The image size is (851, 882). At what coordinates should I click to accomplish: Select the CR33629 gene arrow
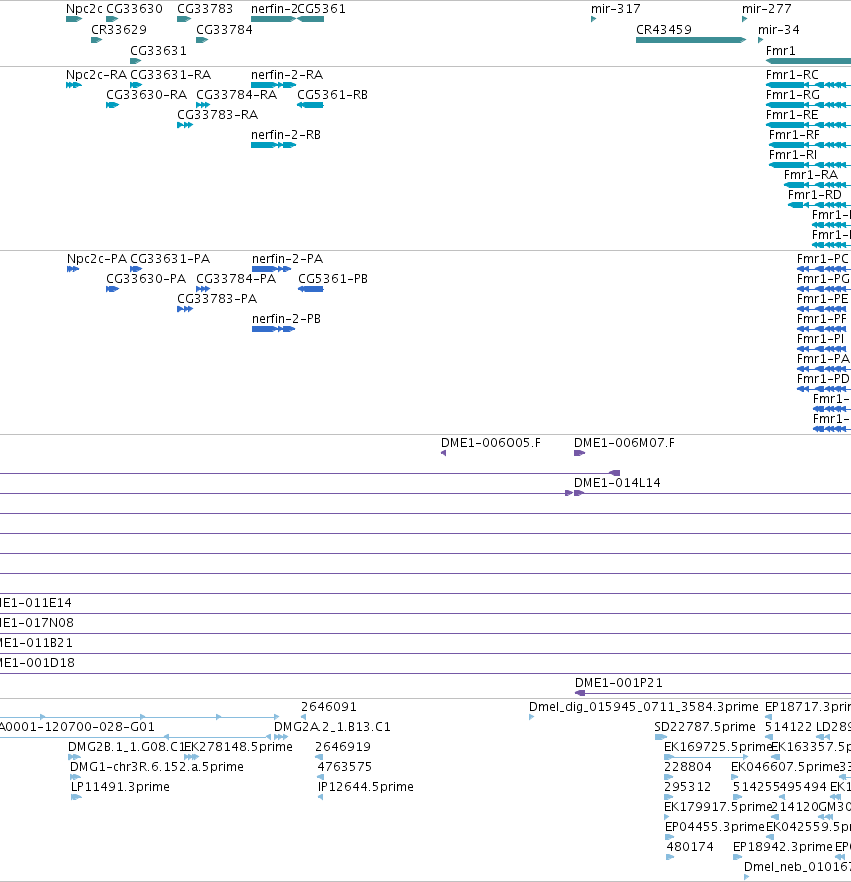tap(96, 40)
